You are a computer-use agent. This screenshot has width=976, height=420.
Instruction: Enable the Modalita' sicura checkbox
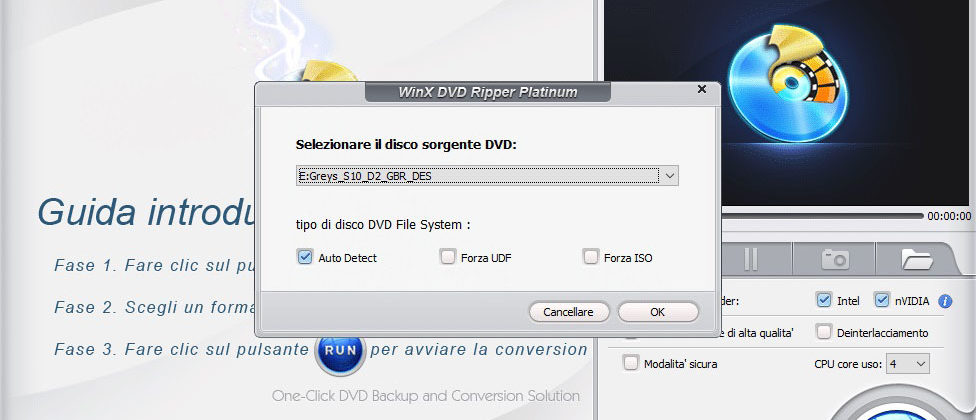[631, 363]
